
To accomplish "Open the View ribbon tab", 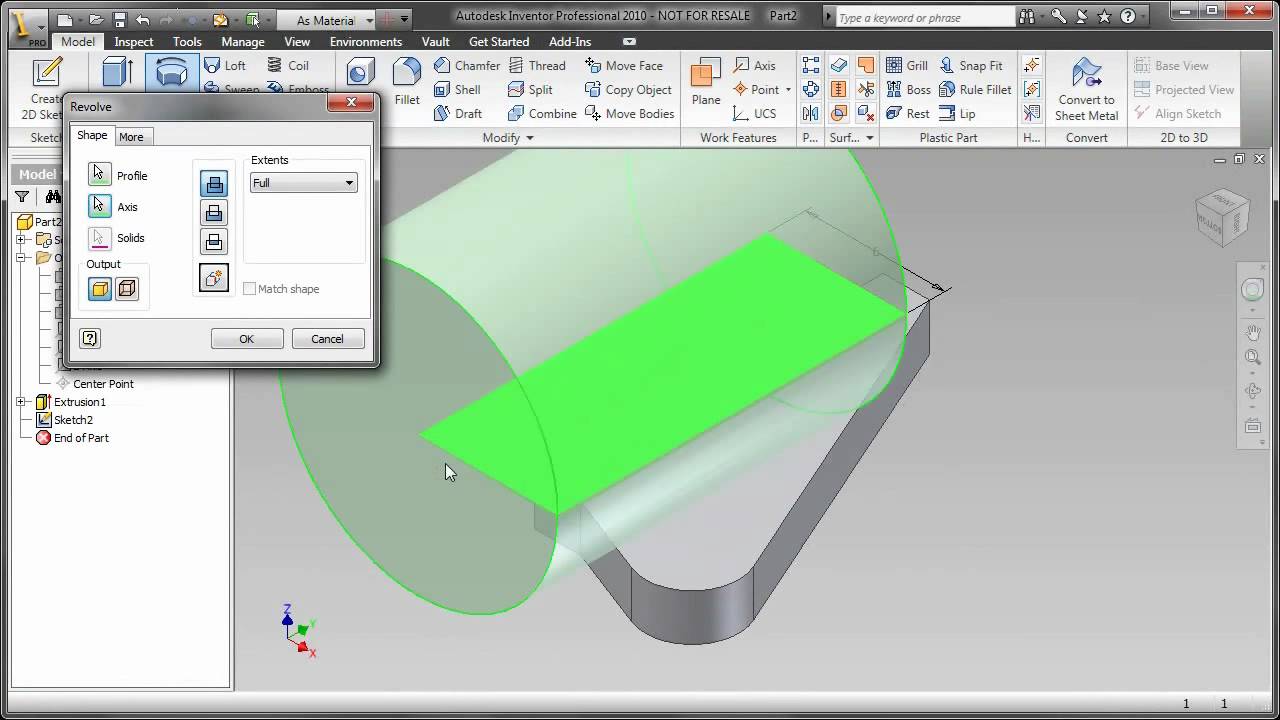I will click(297, 42).
